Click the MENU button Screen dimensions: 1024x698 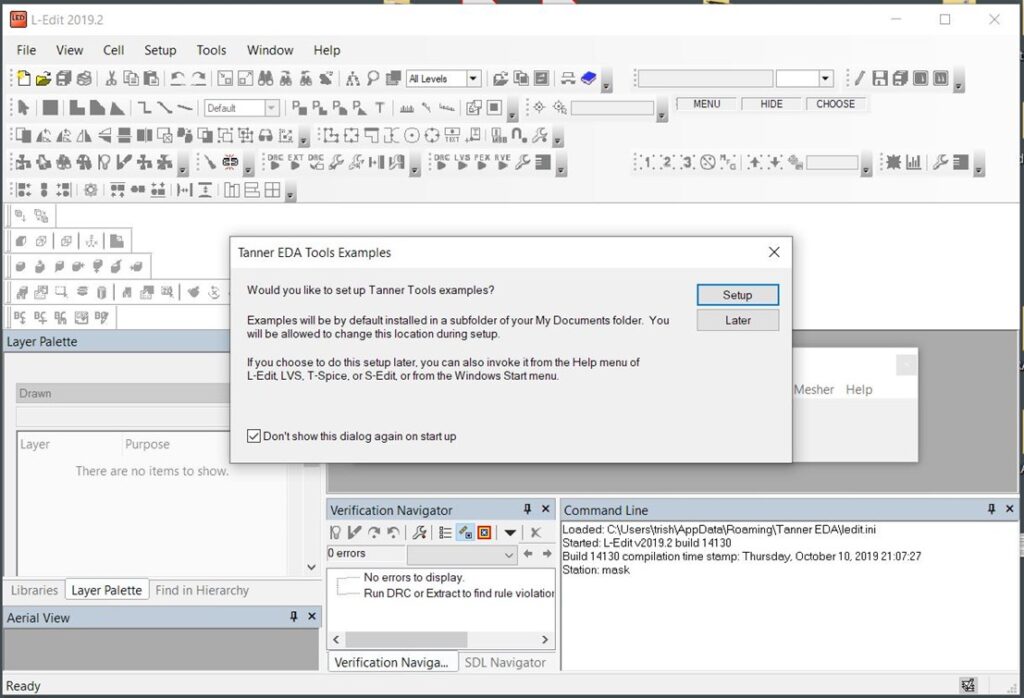tap(707, 104)
